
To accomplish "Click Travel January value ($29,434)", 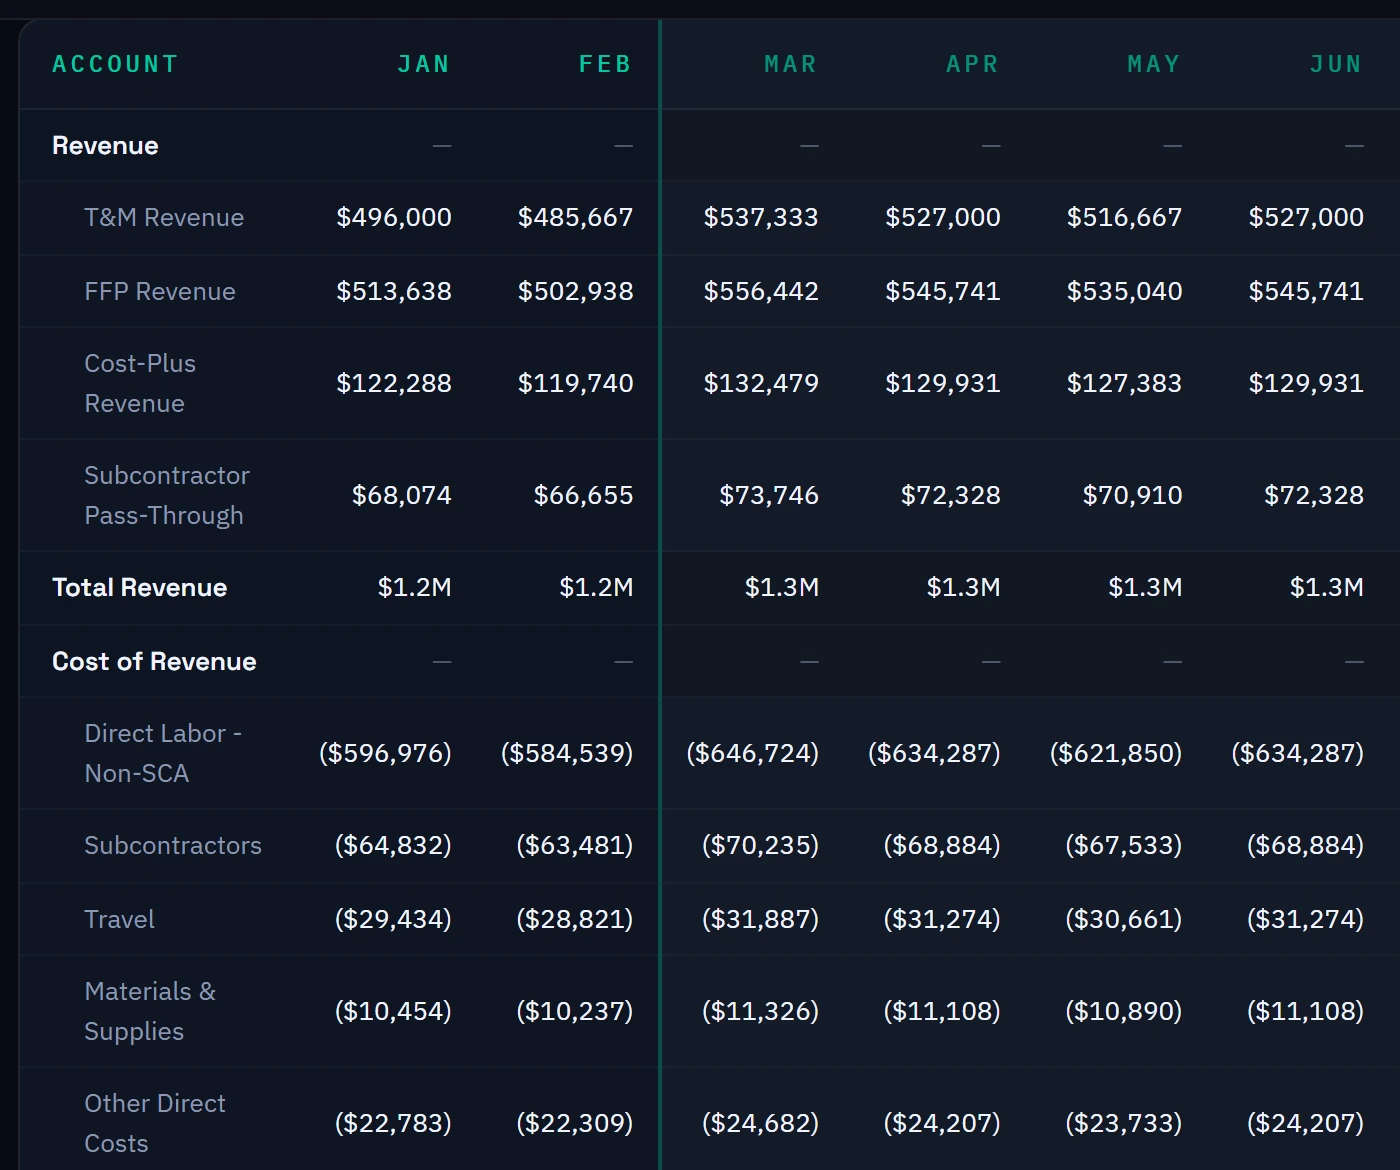I will [x=393, y=920].
